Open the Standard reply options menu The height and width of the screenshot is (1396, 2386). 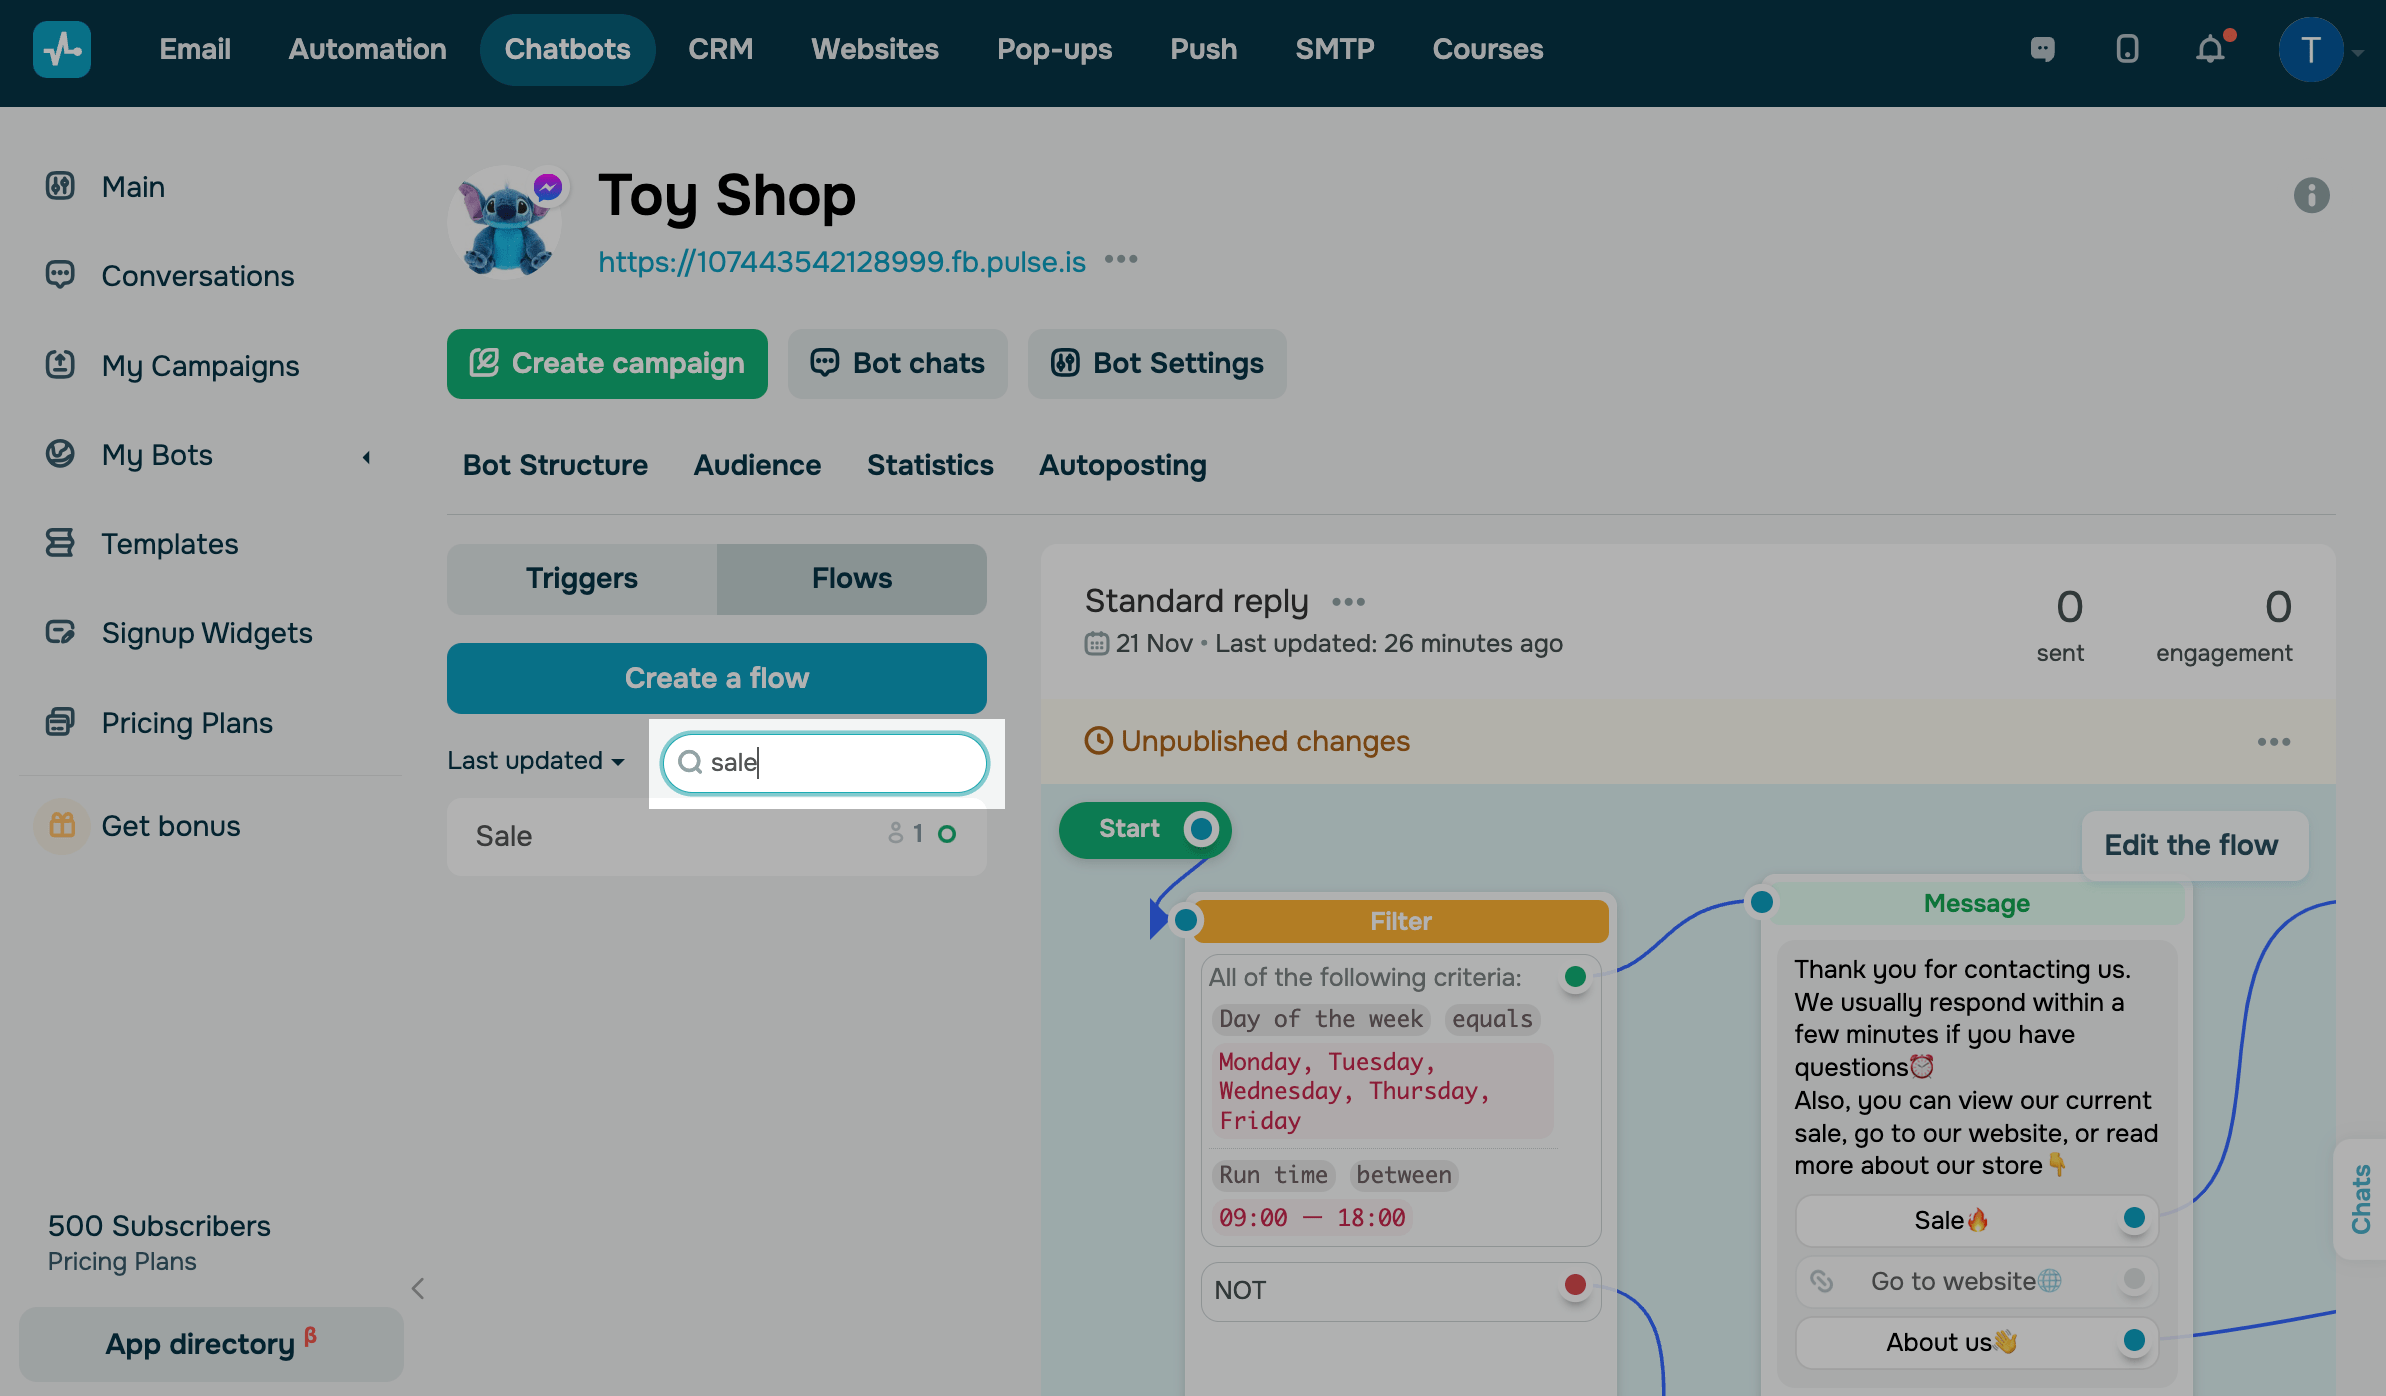point(1348,601)
